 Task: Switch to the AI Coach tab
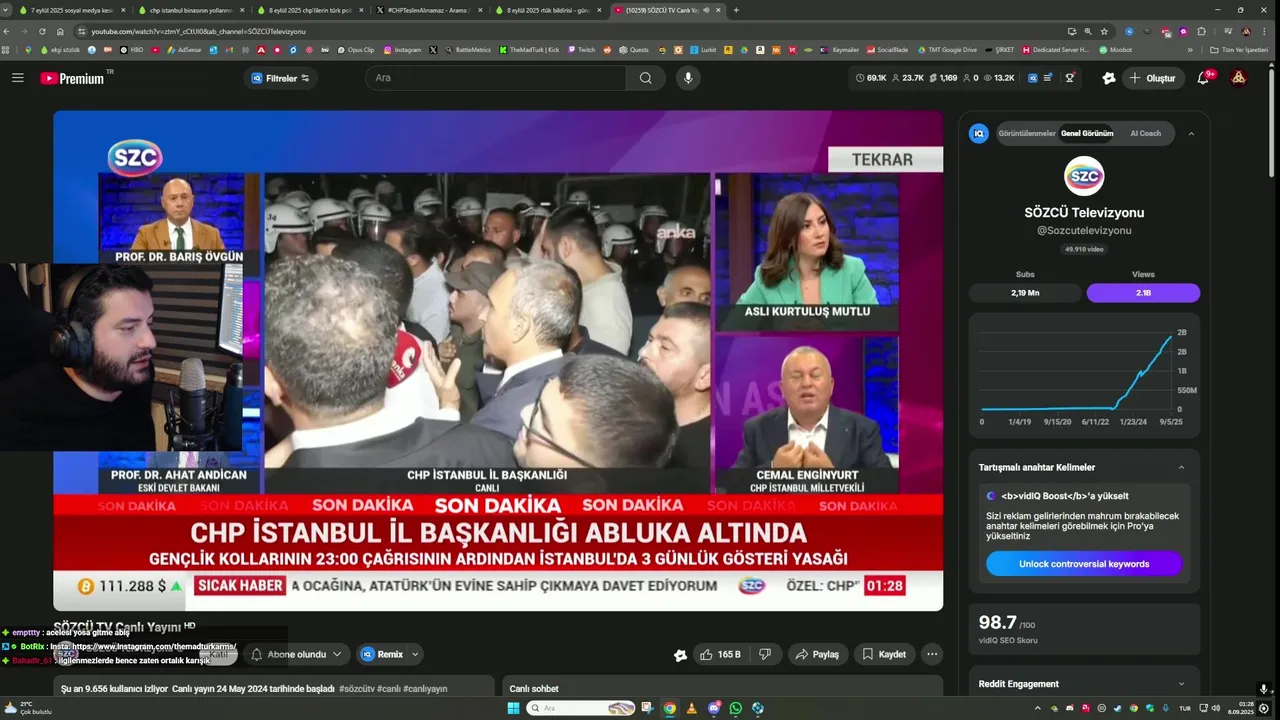click(1146, 133)
